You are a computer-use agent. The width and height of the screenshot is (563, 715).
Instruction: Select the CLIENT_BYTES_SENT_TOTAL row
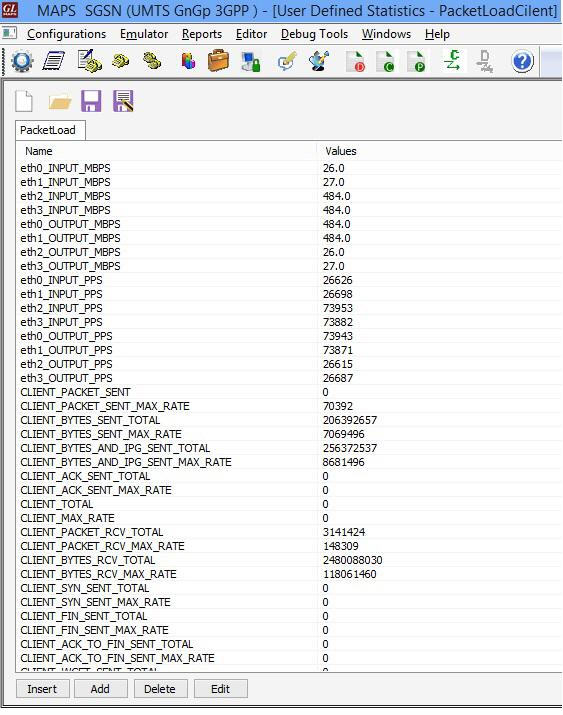click(x=289, y=420)
